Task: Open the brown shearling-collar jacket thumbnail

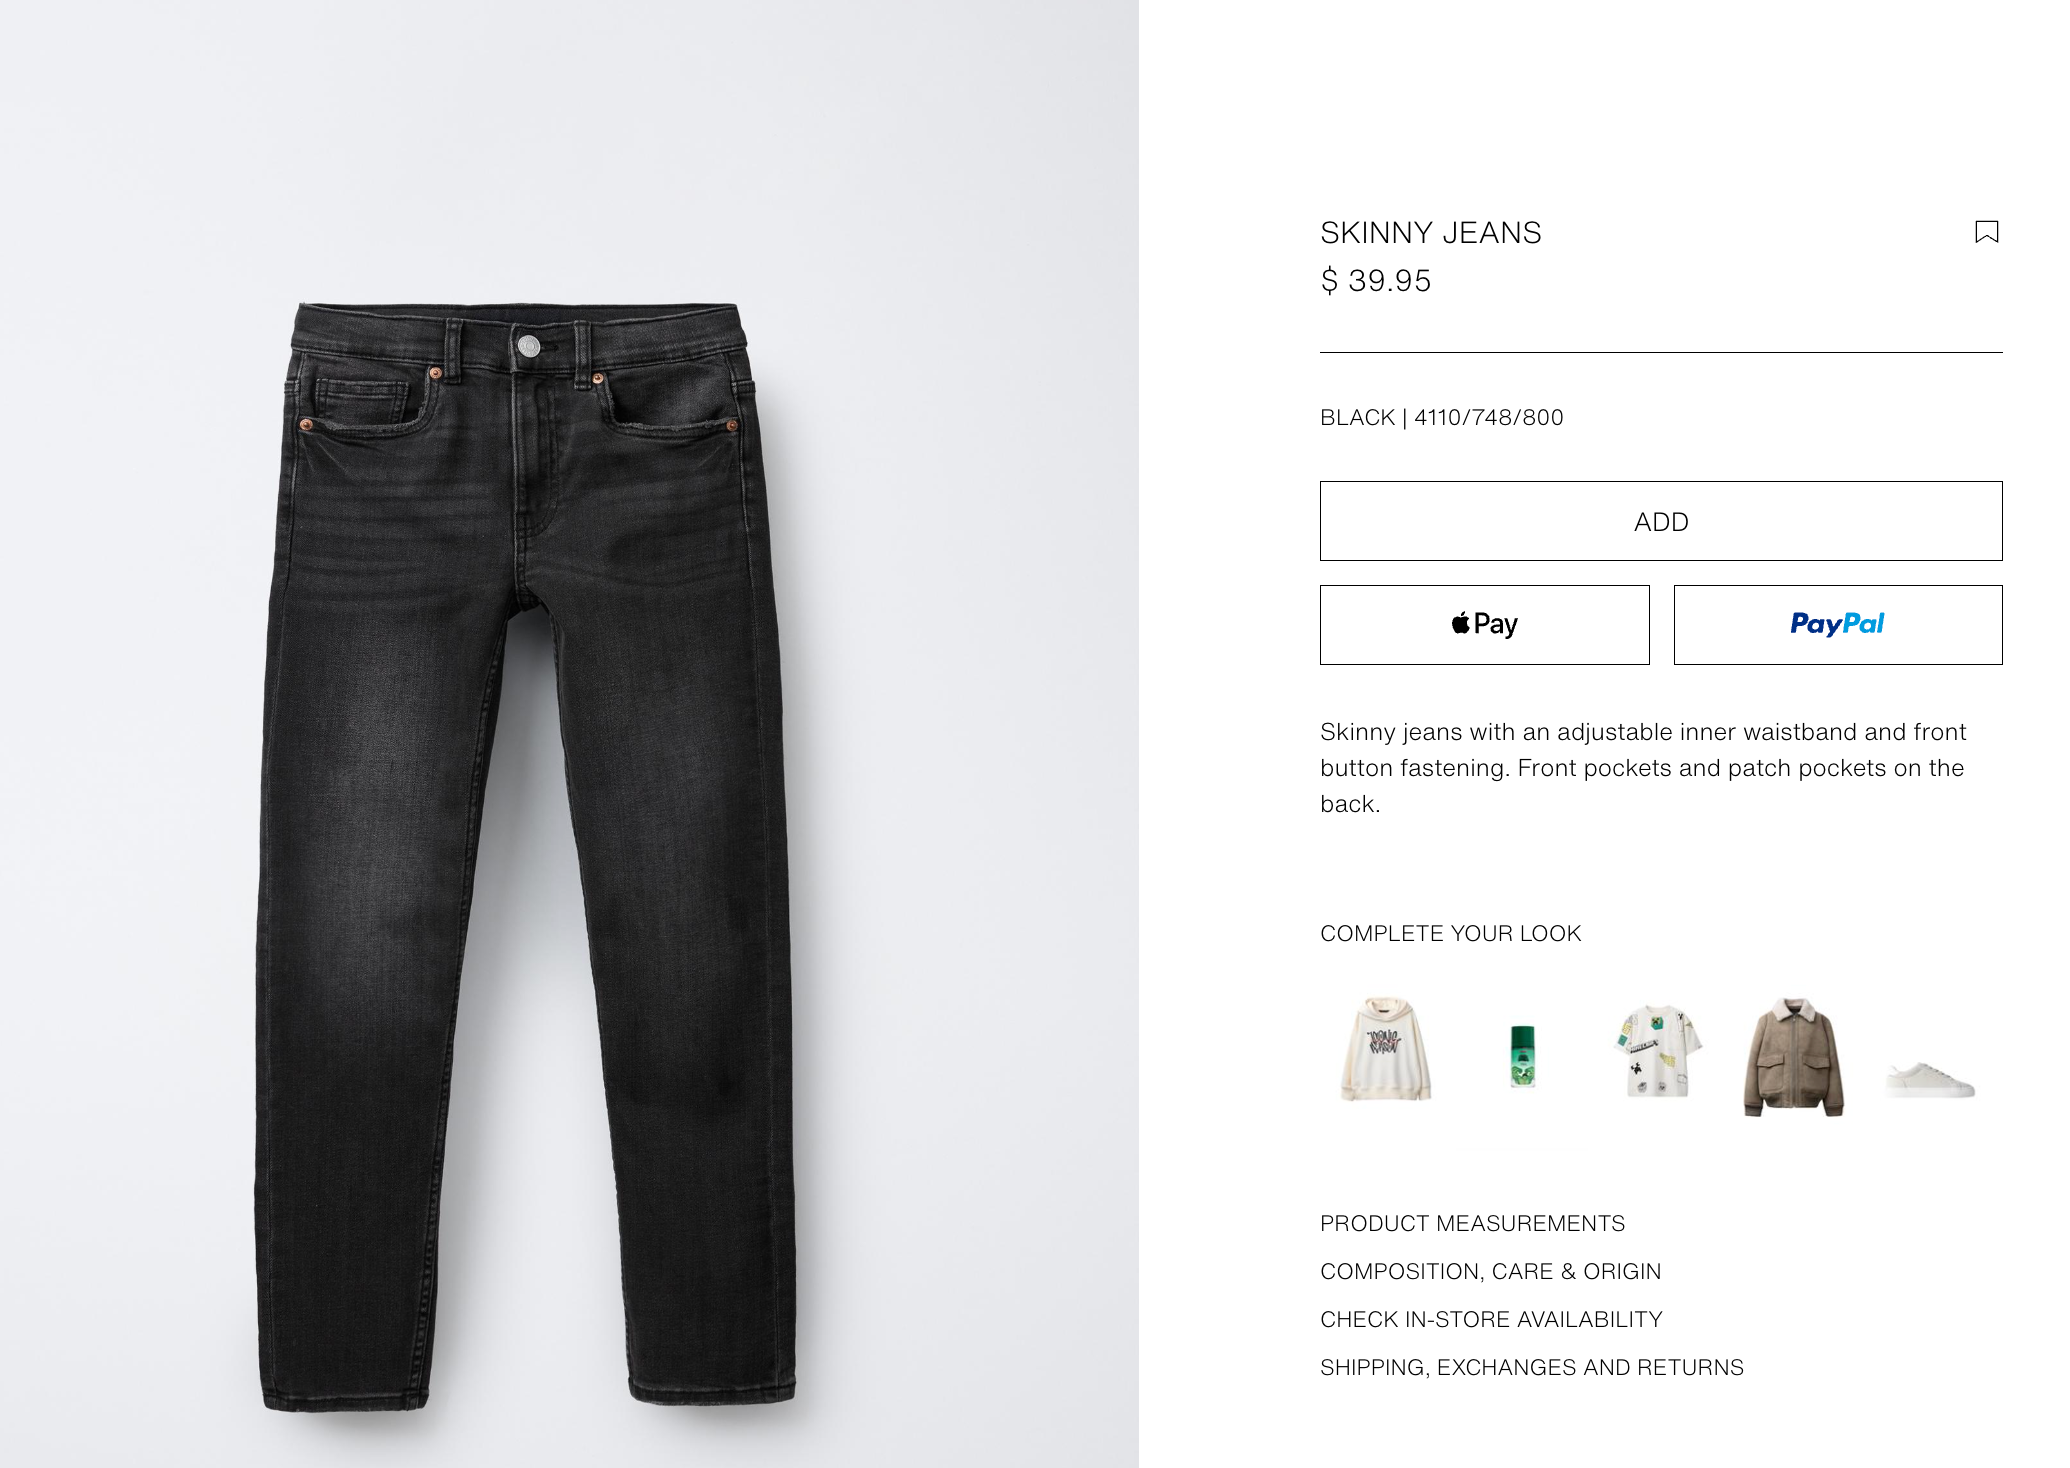Action: pos(1794,1056)
